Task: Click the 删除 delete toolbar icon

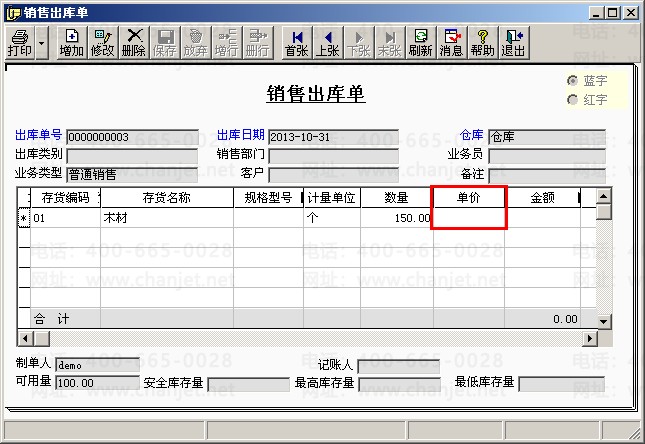Action: [x=134, y=43]
